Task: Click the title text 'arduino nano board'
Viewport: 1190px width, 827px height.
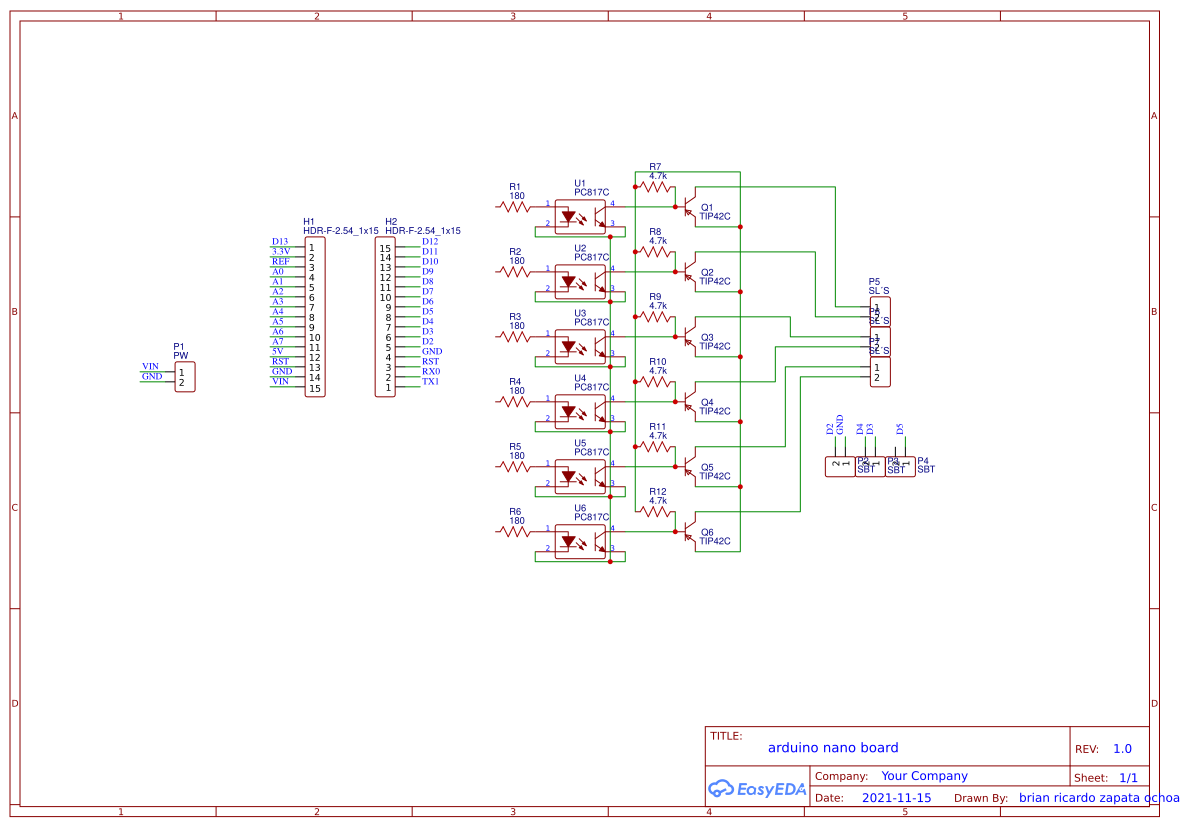Action: point(833,747)
